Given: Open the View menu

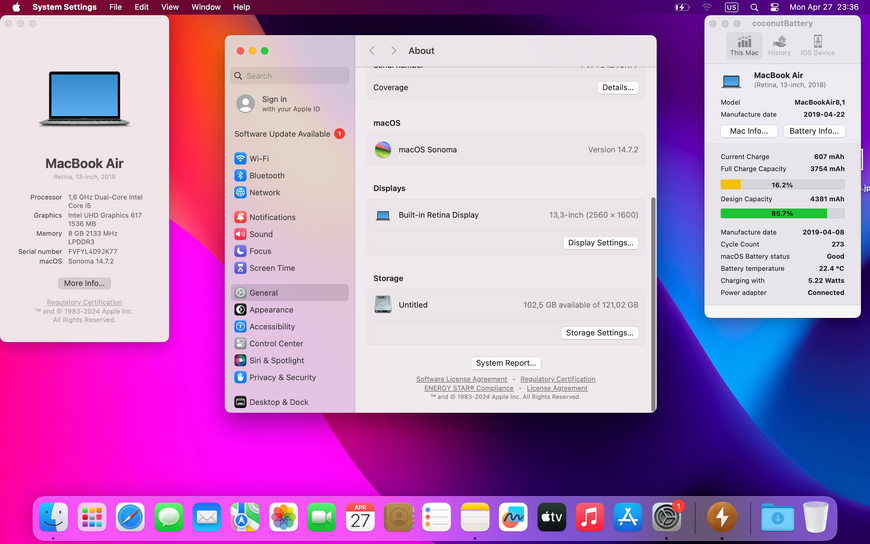Looking at the screenshot, I should (170, 7).
